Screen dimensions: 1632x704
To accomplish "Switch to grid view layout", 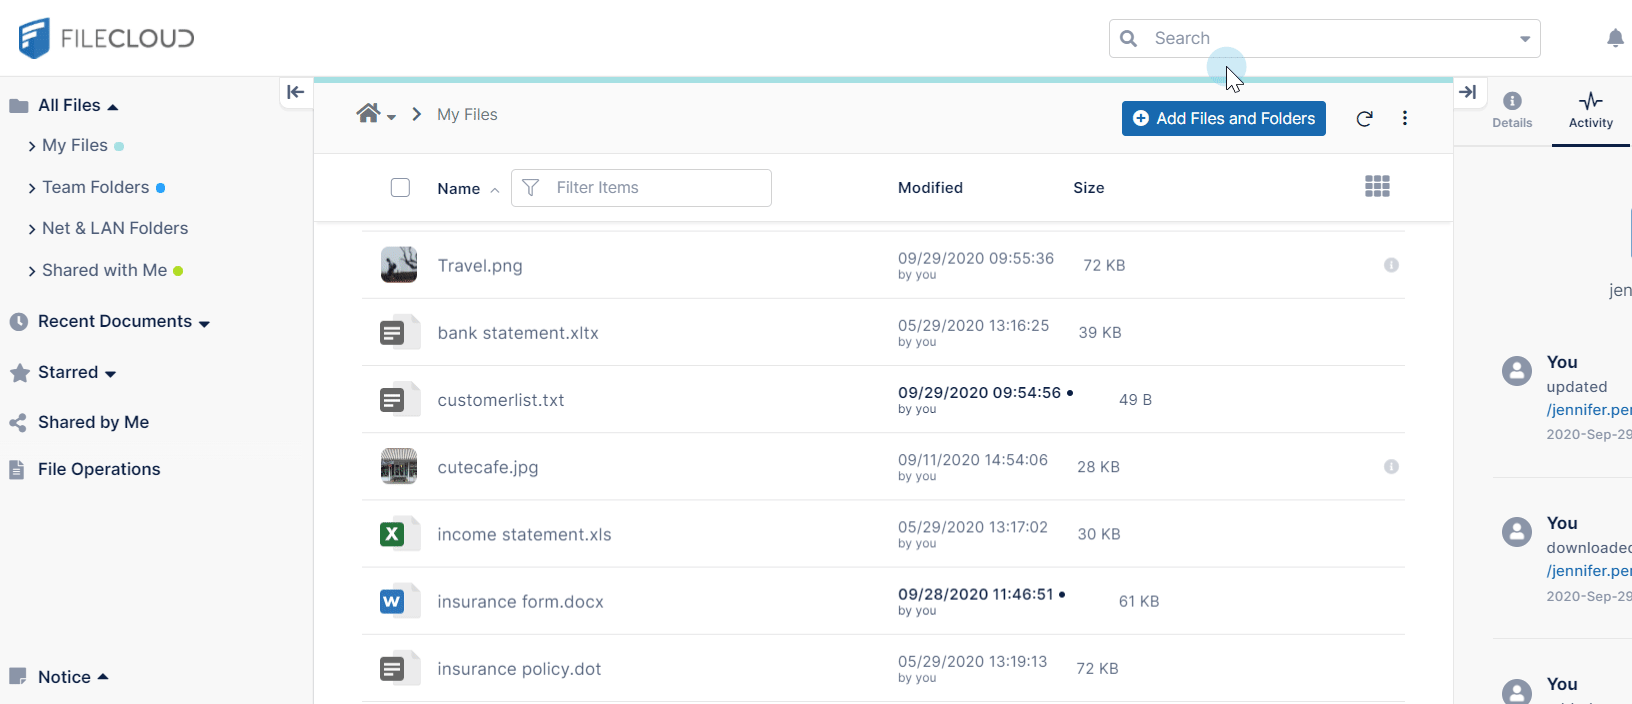I will tap(1377, 186).
